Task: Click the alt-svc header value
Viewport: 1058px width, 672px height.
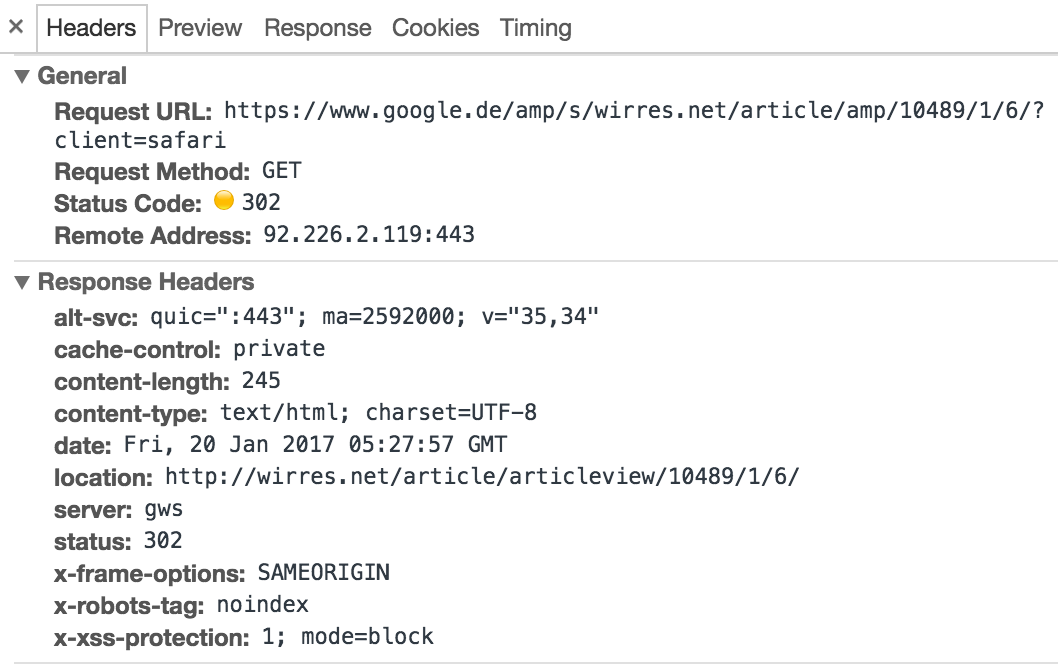Action: tap(374, 317)
